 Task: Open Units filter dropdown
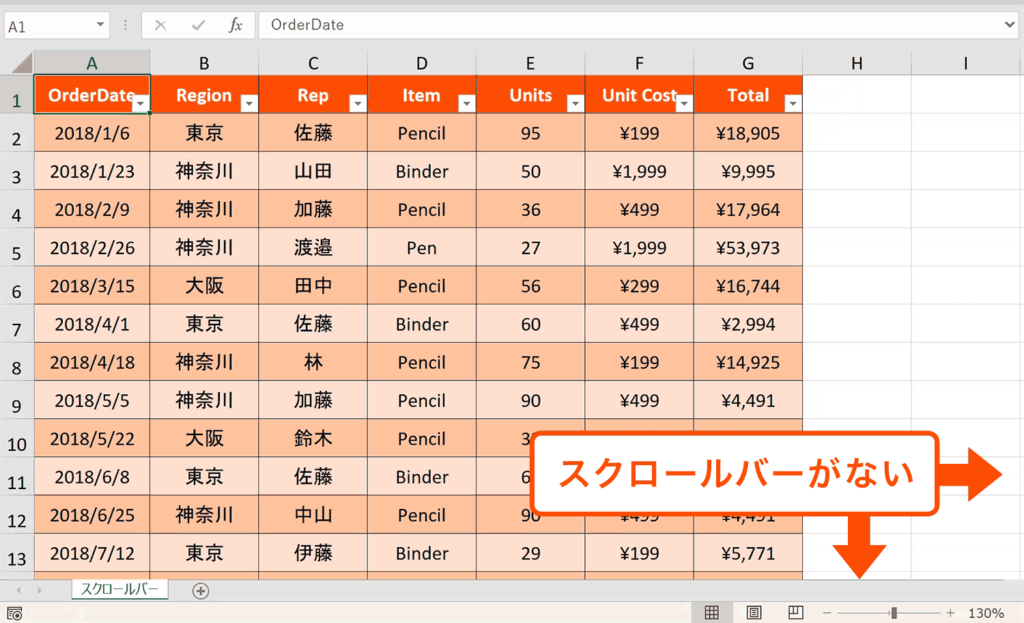[x=575, y=103]
